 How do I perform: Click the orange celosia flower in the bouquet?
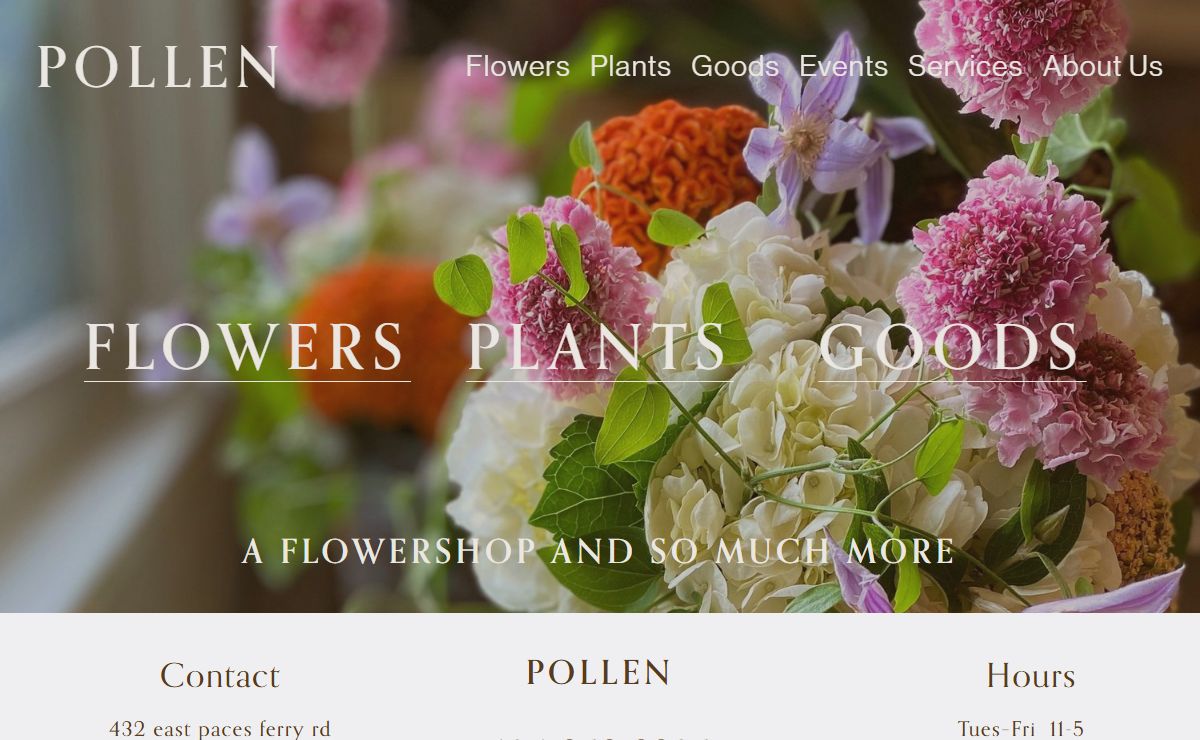click(x=668, y=180)
